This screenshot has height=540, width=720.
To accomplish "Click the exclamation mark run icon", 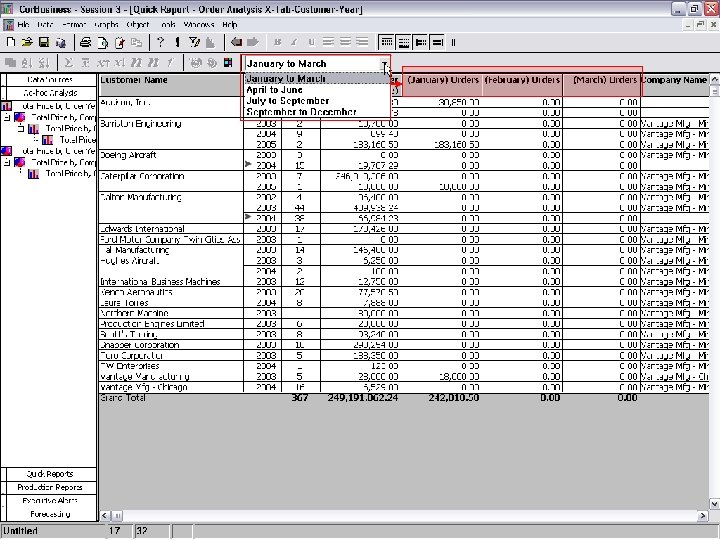I will [177, 43].
